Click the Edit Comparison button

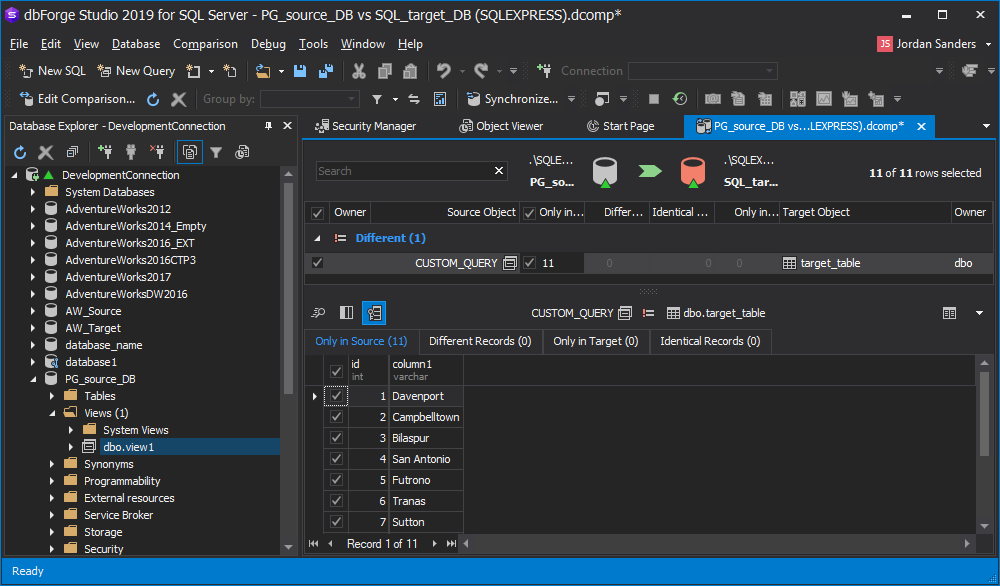[77, 99]
